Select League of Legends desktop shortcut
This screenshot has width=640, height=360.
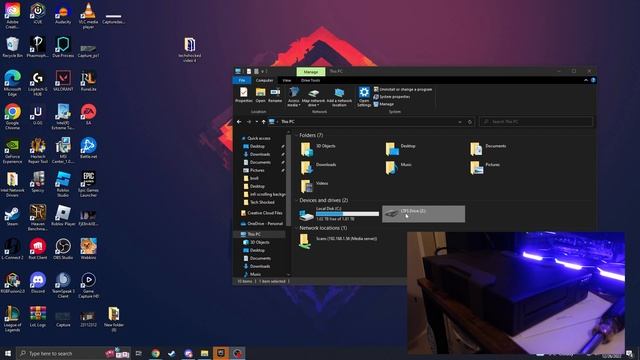[x=12, y=319]
